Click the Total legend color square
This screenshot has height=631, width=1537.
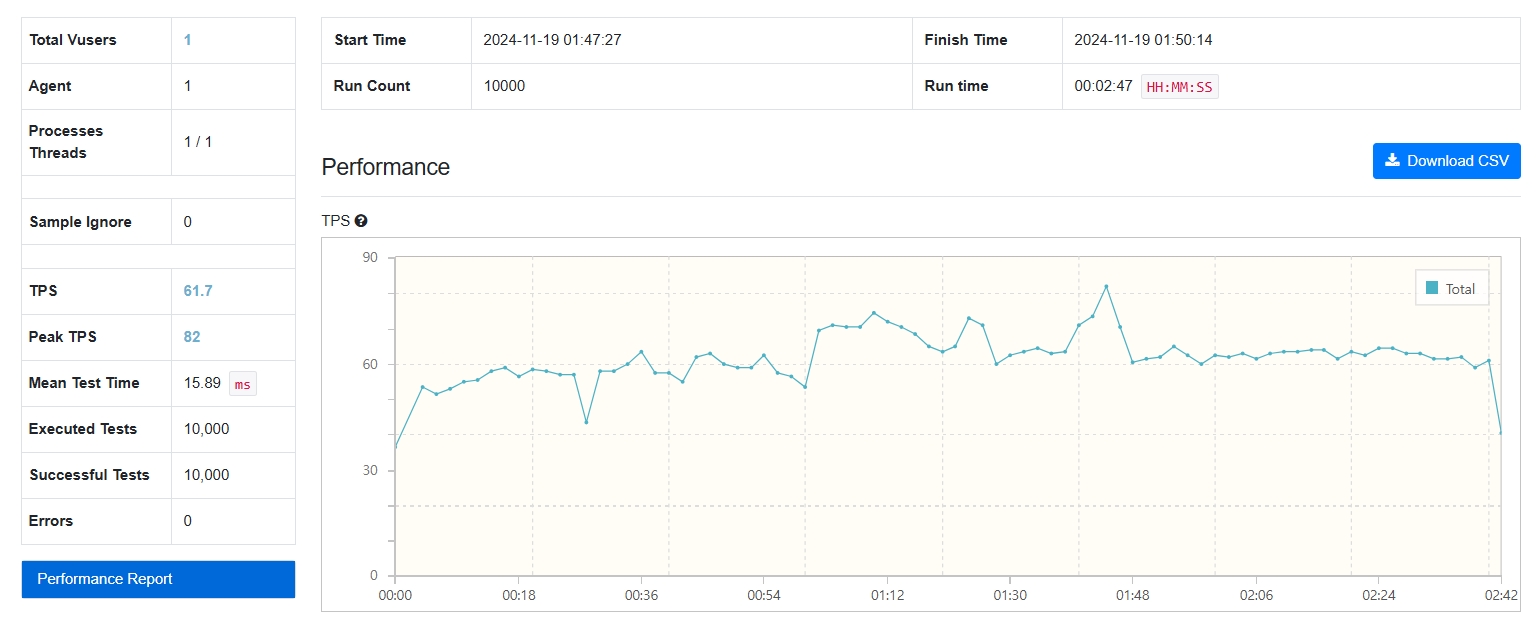pyautogui.click(x=1432, y=288)
